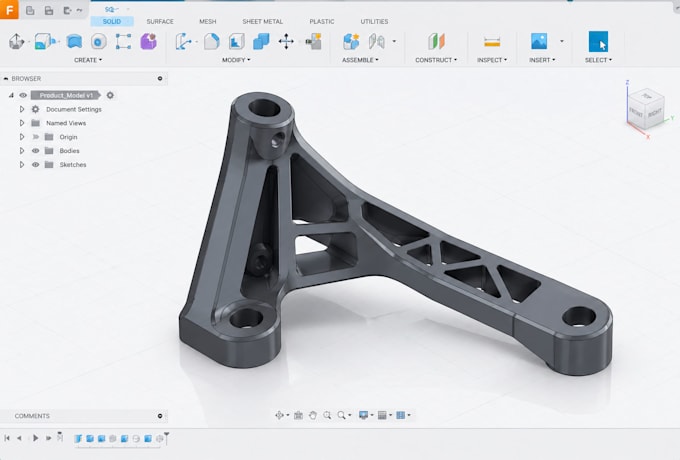Select the blue Revolve tool icon
This screenshot has height=460, width=680.
[74, 42]
